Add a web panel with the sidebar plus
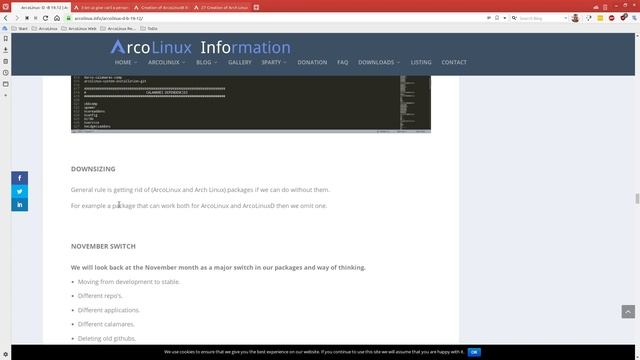Image resolution: width=640 pixels, height=360 pixels. point(5,95)
